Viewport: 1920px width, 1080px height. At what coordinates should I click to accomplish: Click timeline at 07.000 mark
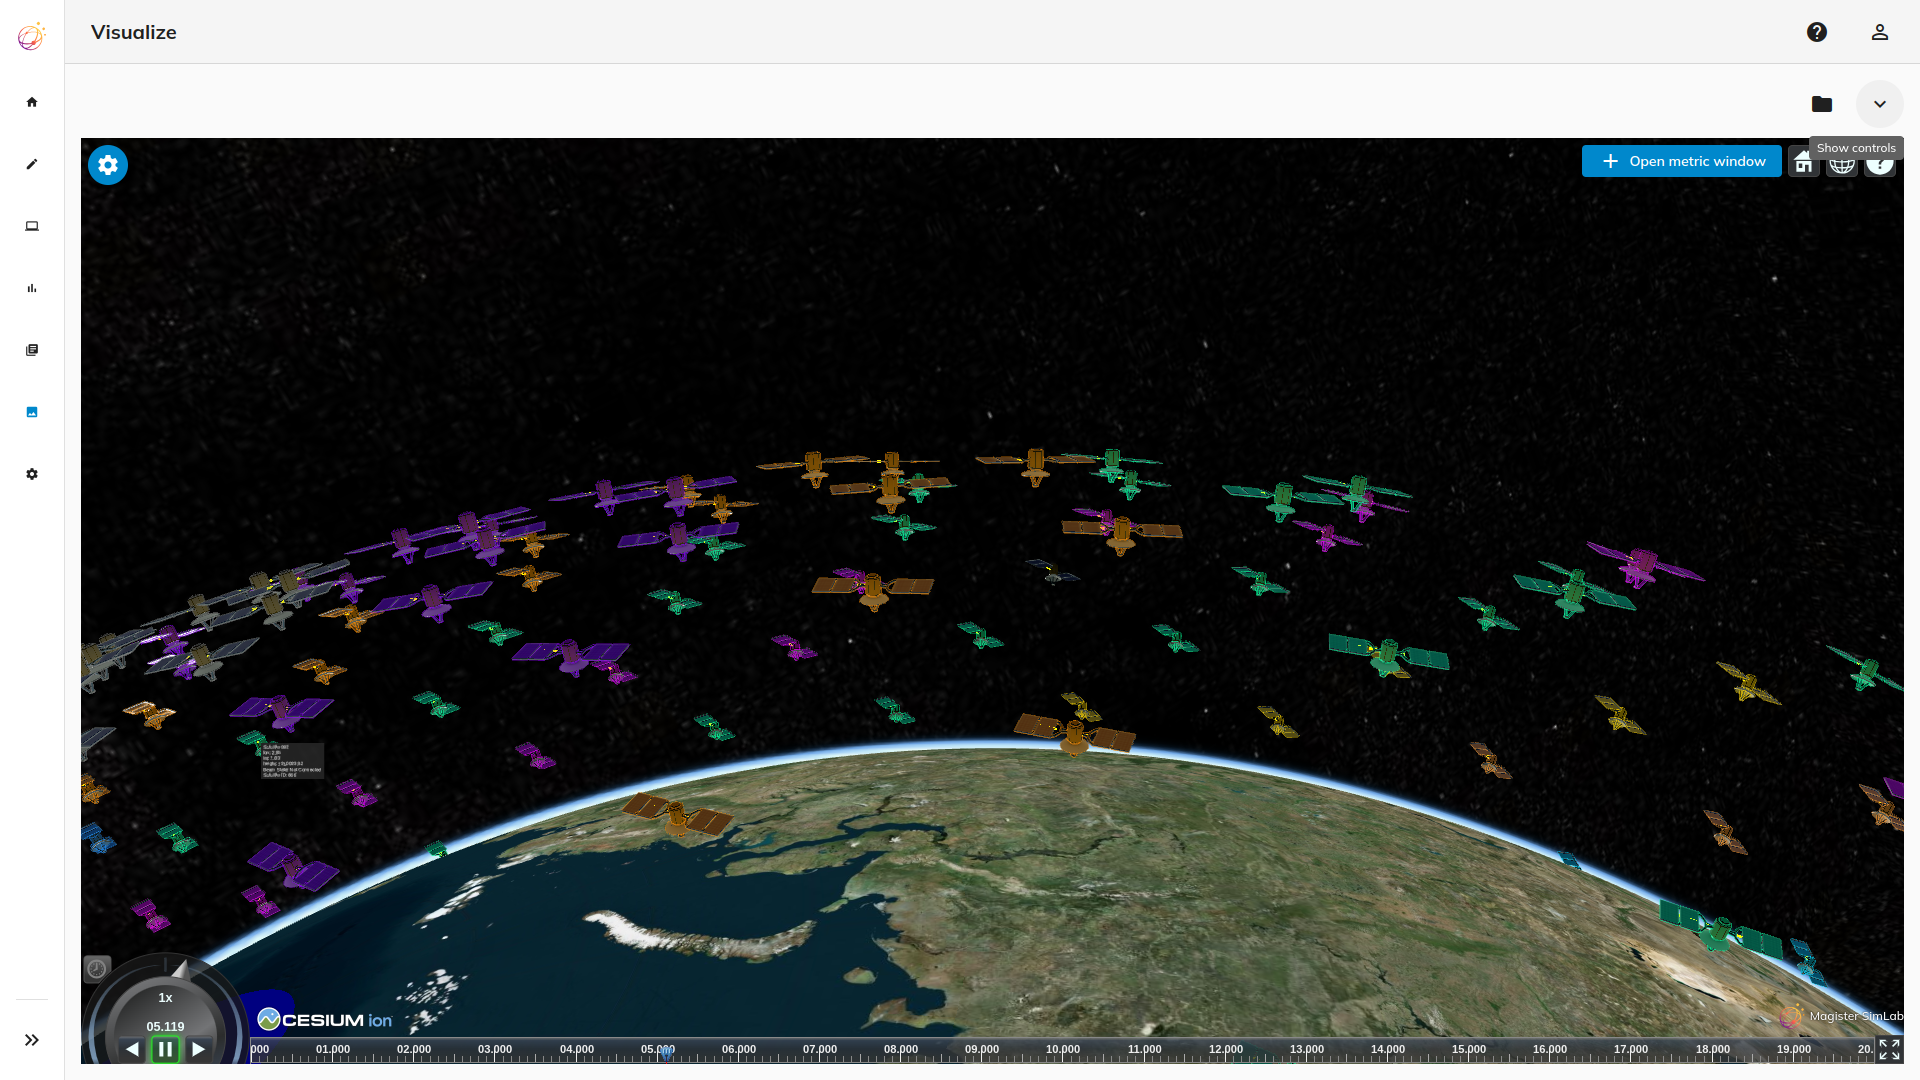[x=820, y=1050]
